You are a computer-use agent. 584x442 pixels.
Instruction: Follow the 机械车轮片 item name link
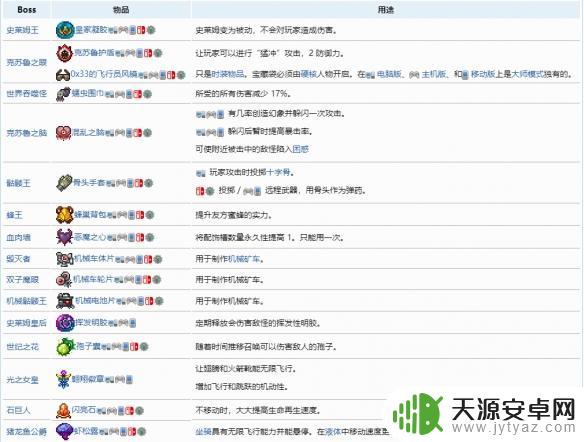tap(93, 279)
